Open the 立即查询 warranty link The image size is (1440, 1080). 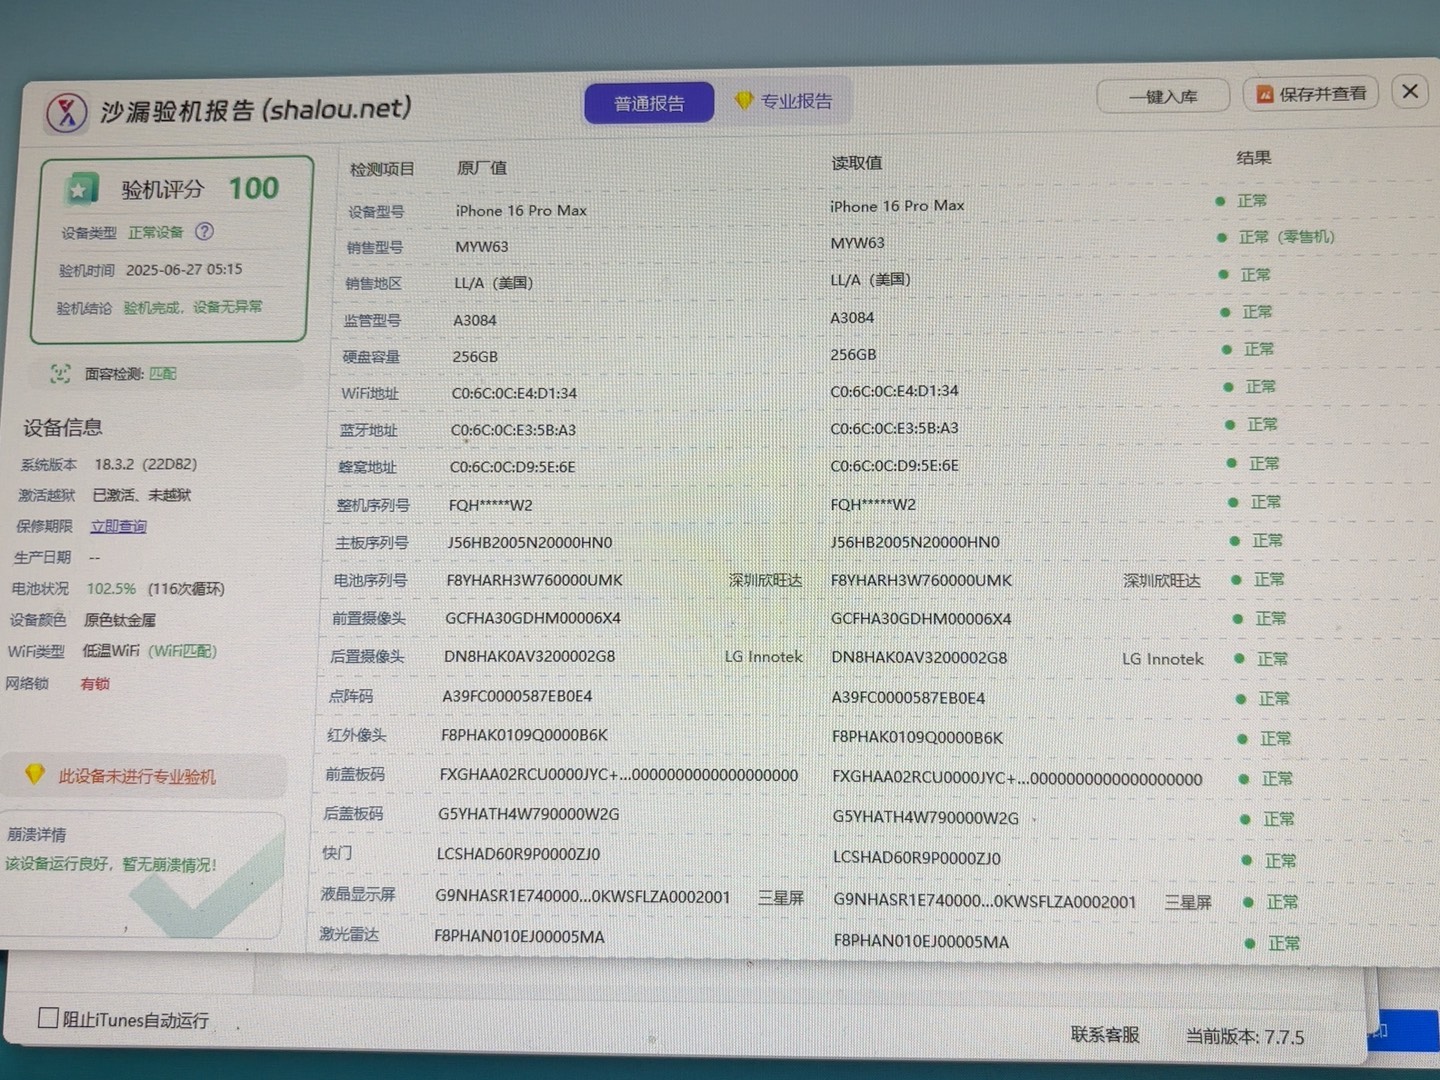coord(118,526)
